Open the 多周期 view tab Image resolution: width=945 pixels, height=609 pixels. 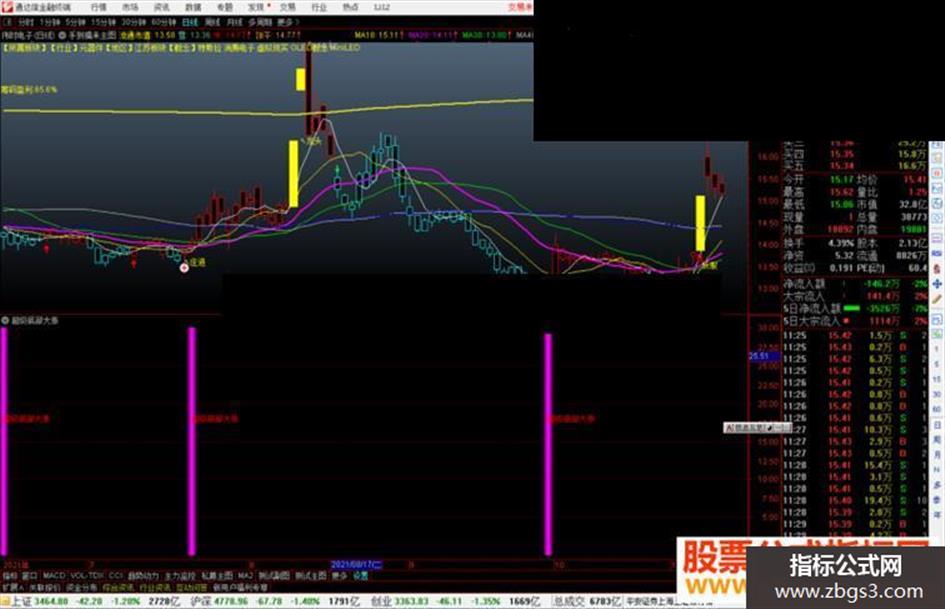pyautogui.click(x=260, y=22)
